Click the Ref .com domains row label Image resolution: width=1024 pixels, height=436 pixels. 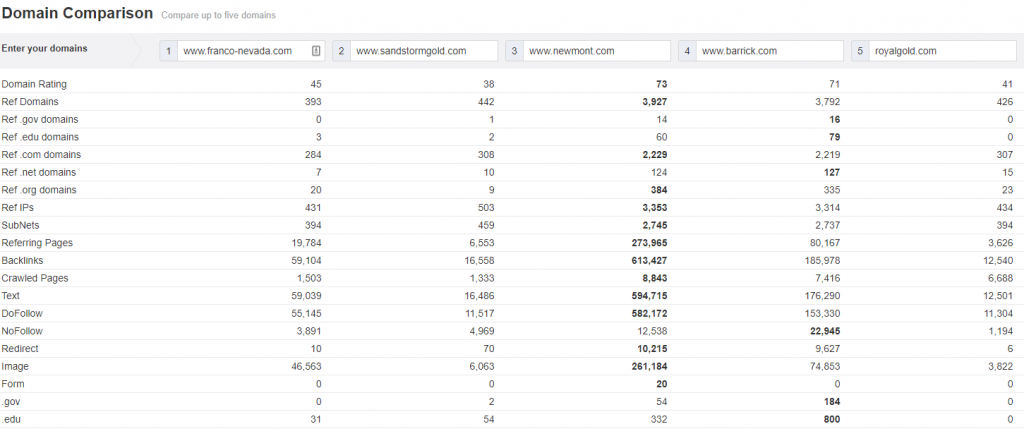41,155
